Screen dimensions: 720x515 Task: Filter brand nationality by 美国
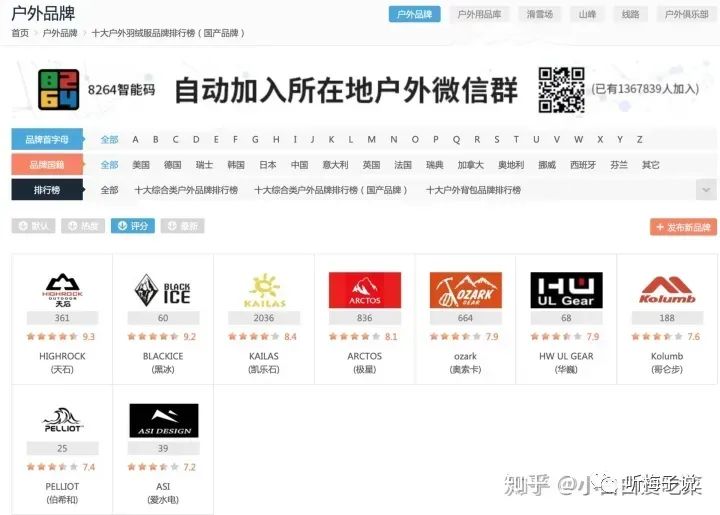coord(141,165)
